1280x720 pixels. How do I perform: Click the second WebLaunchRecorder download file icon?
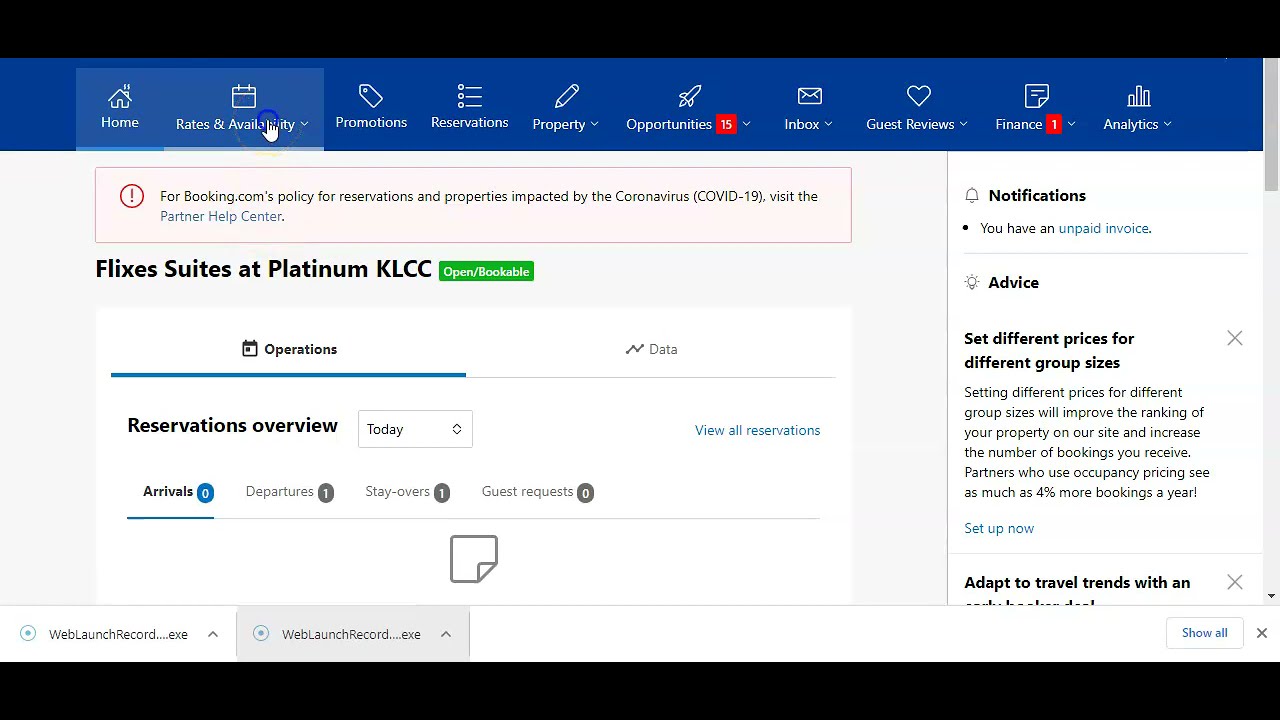(x=261, y=633)
